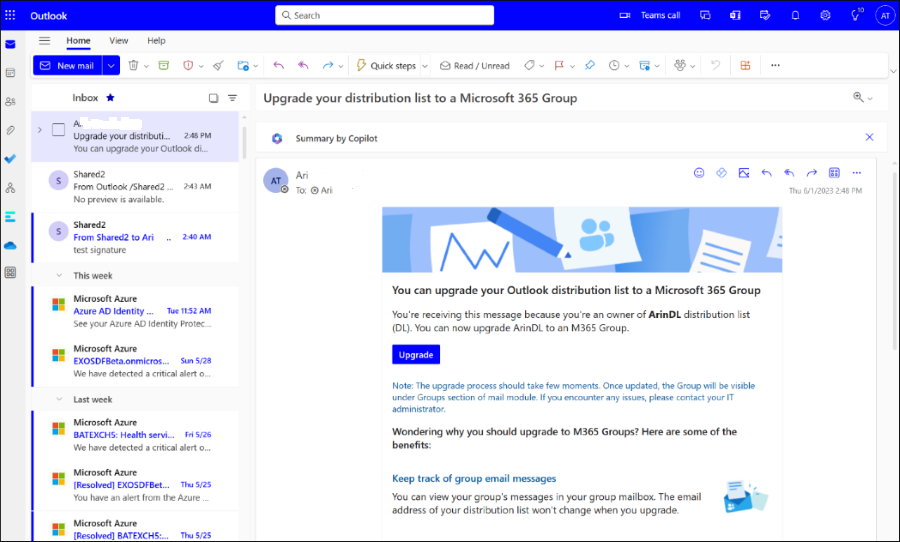This screenshot has width=900, height=542.
Task: Open People from the left sidebar
Action: 10,102
